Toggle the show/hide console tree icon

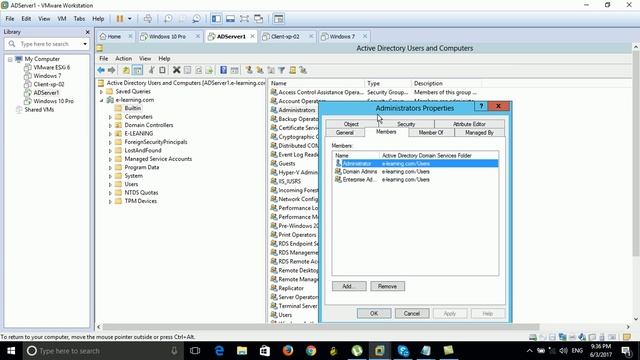pyautogui.click(x=138, y=70)
